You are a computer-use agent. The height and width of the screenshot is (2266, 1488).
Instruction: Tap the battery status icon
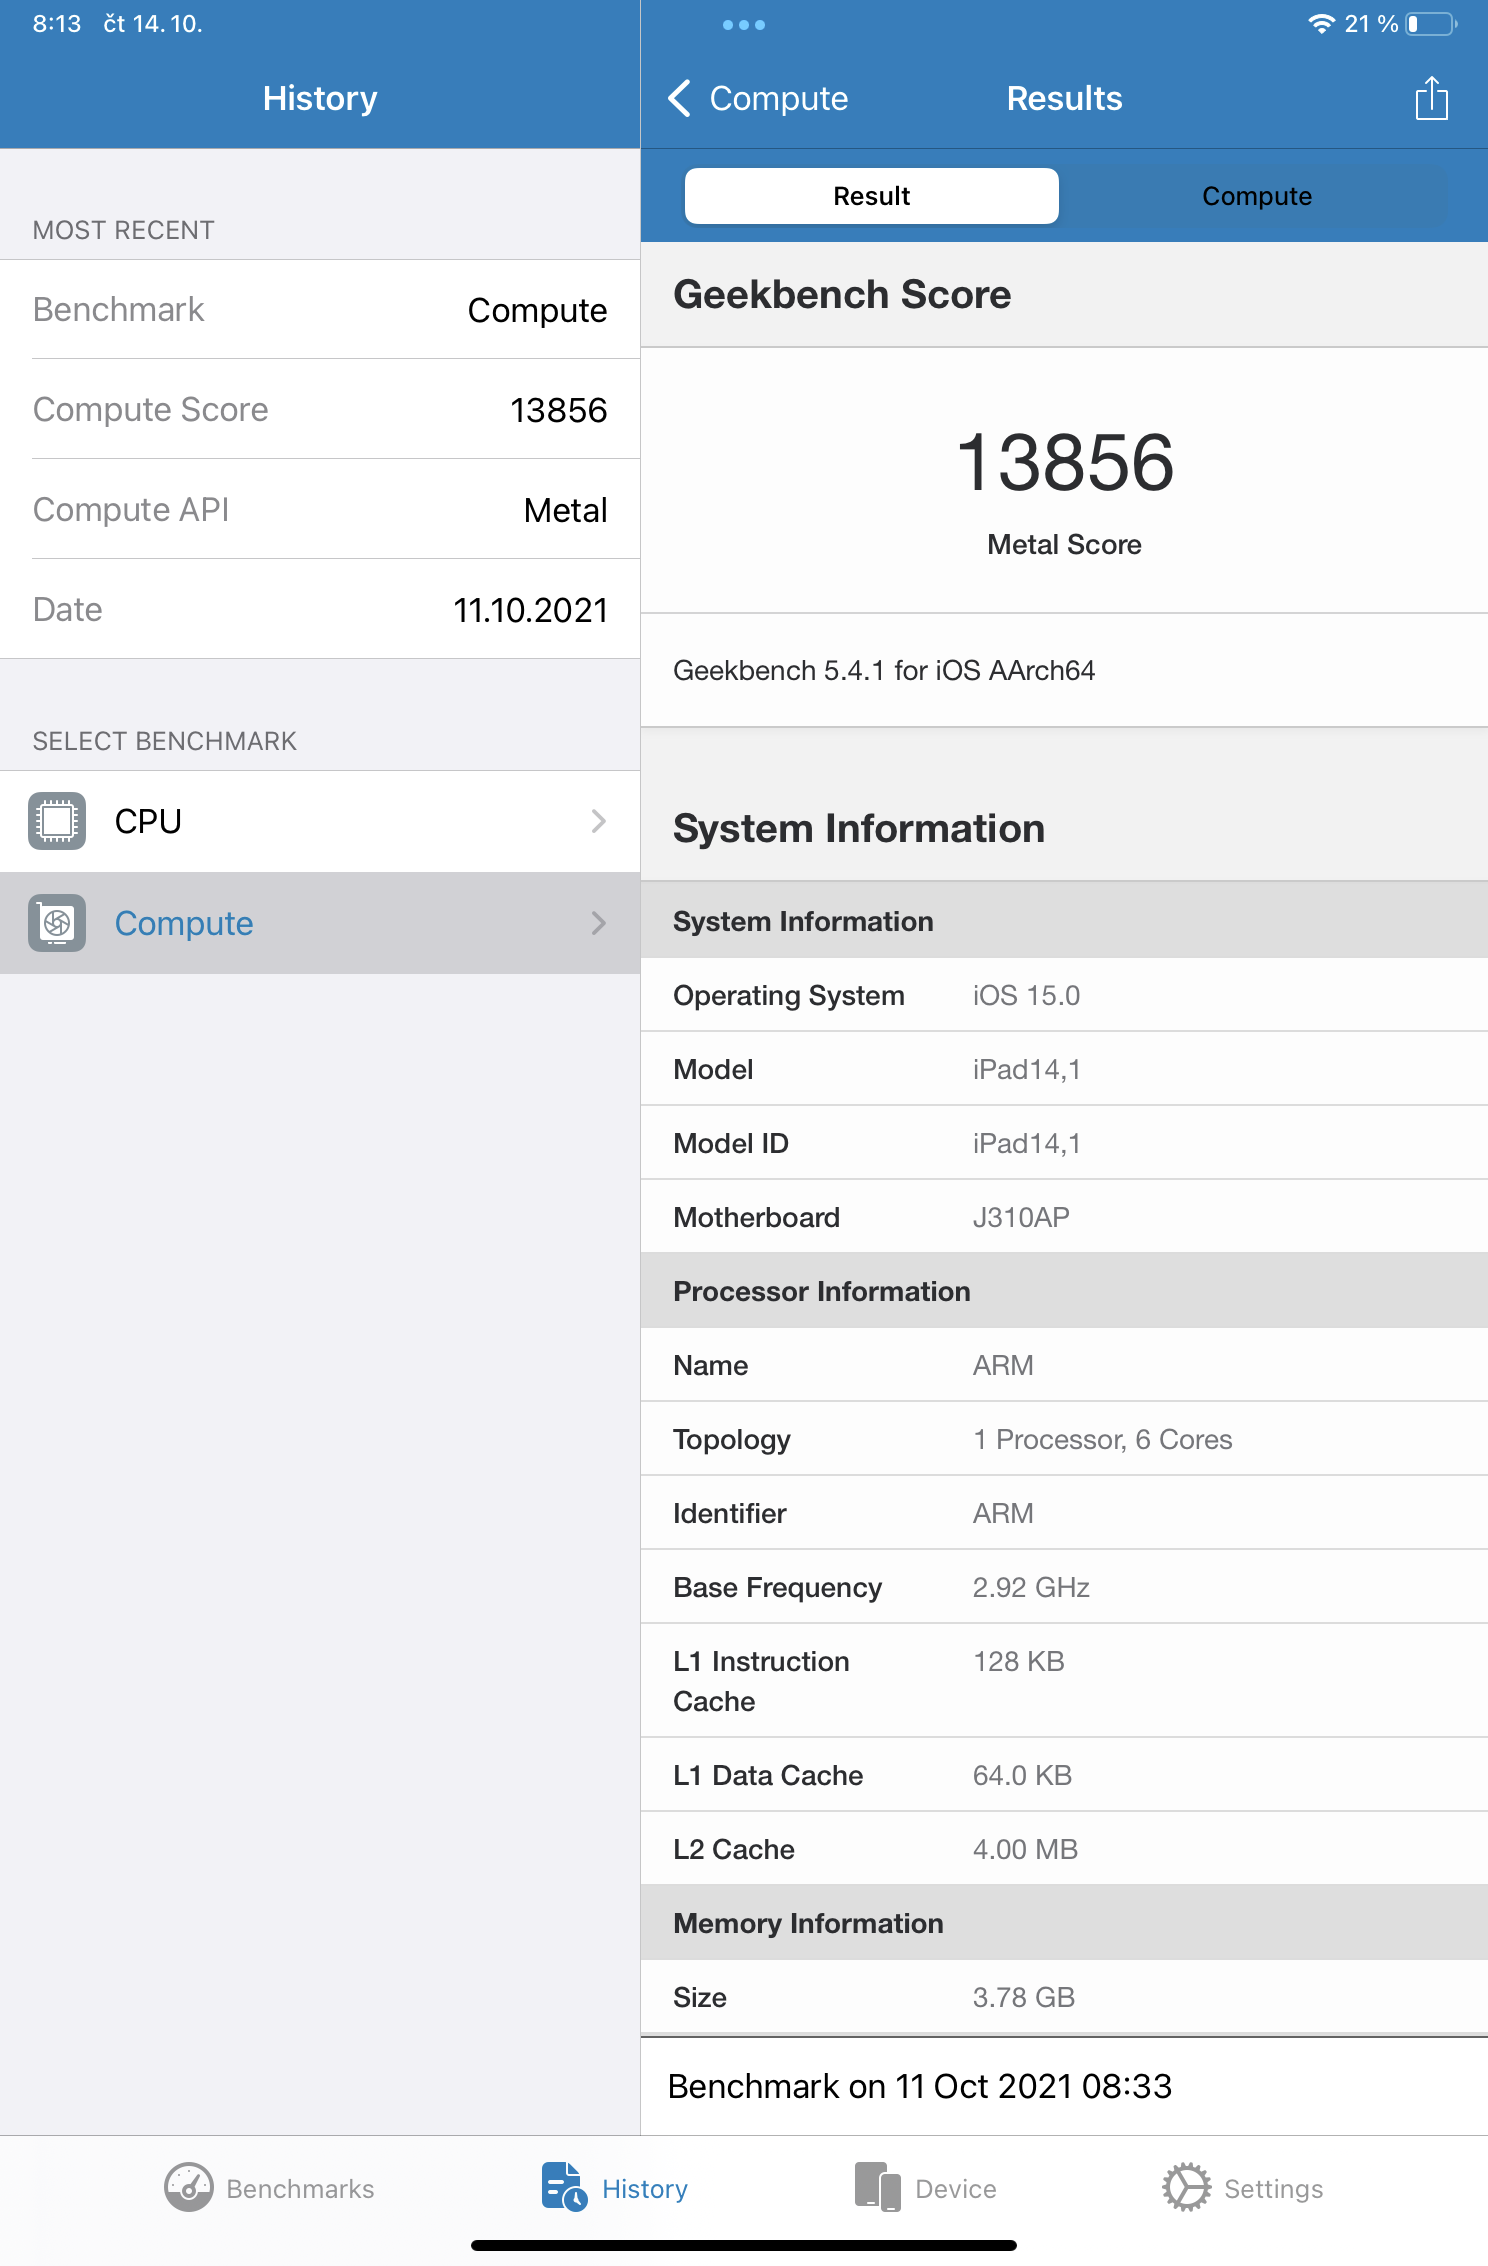(x=1431, y=24)
